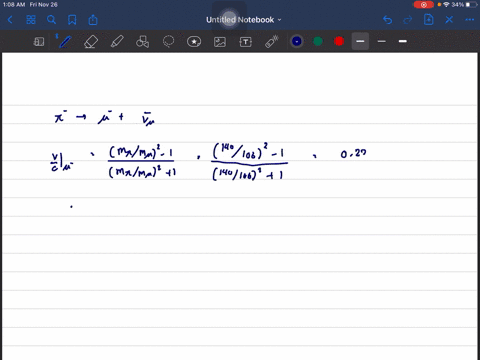480x360 pixels.
Task: Toggle the read-only/page mode icon
Action: (39, 42)
